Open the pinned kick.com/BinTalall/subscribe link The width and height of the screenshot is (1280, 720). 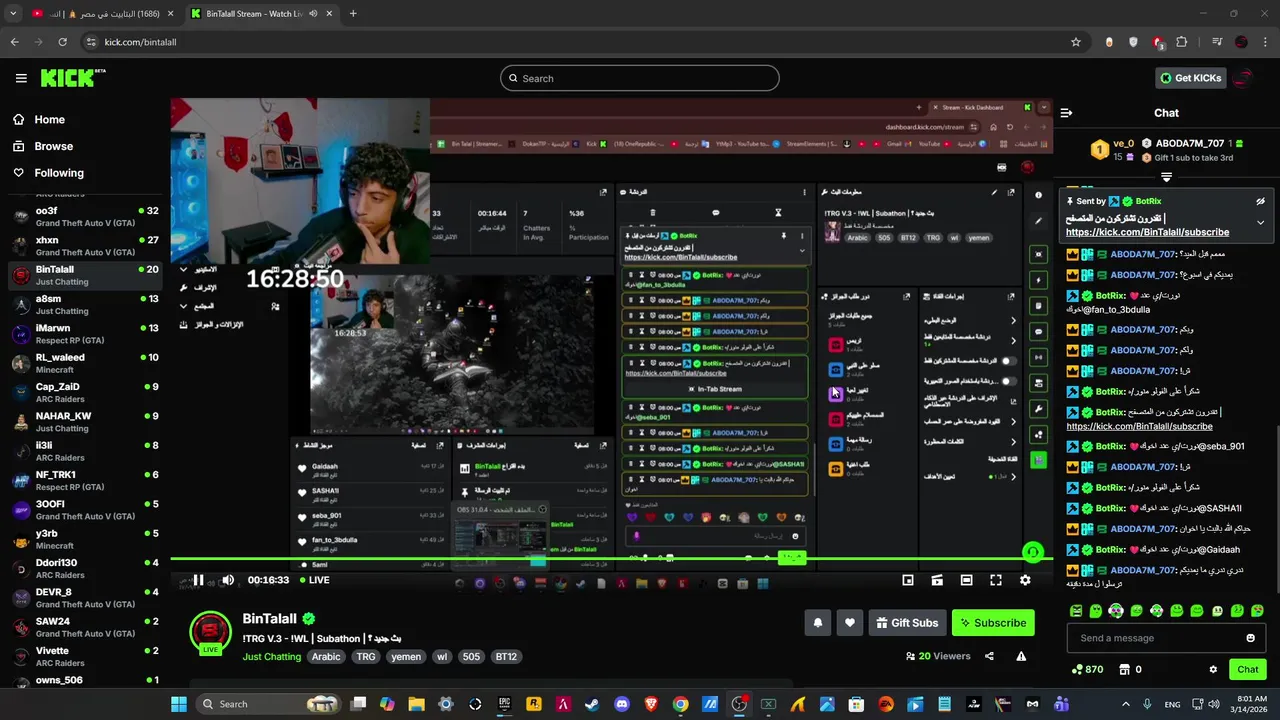[1147, 232]
